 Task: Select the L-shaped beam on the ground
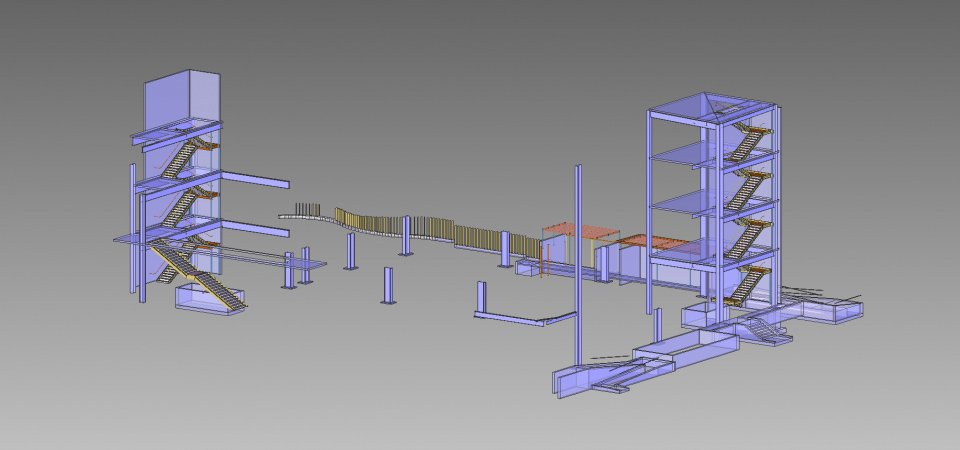520,319
